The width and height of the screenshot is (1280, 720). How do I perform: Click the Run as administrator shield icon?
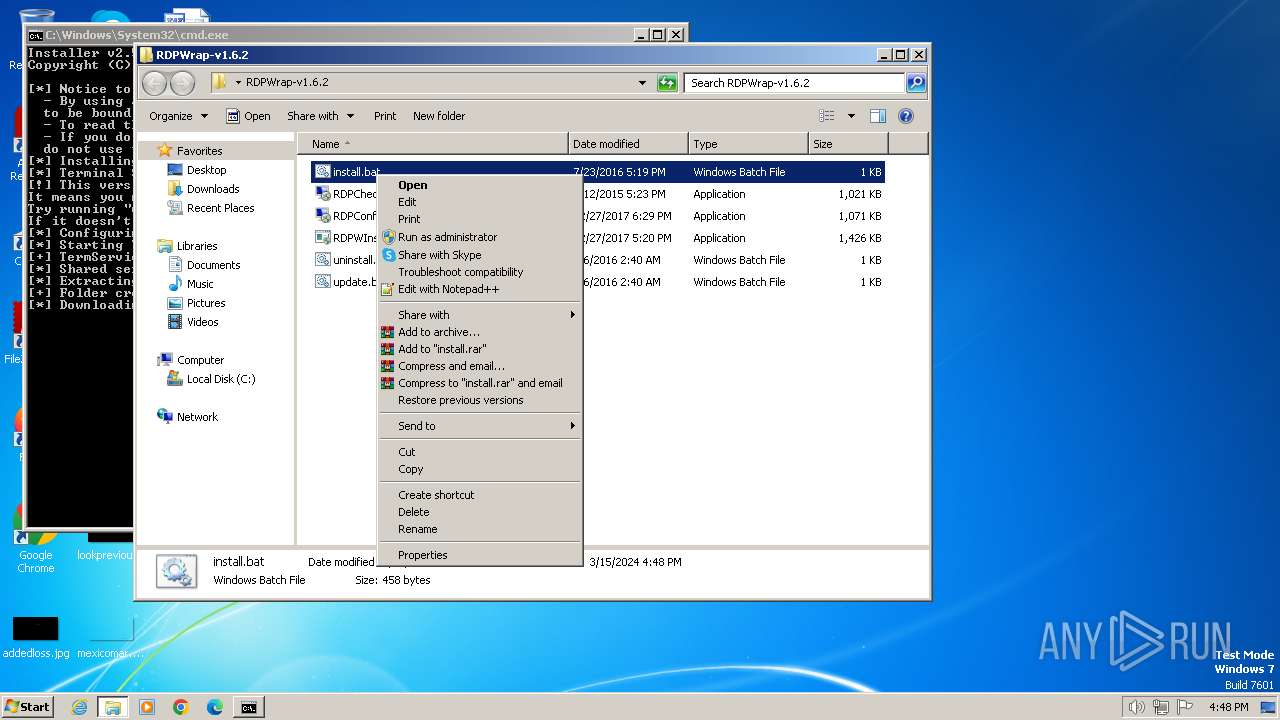click(x=388, y=237)
